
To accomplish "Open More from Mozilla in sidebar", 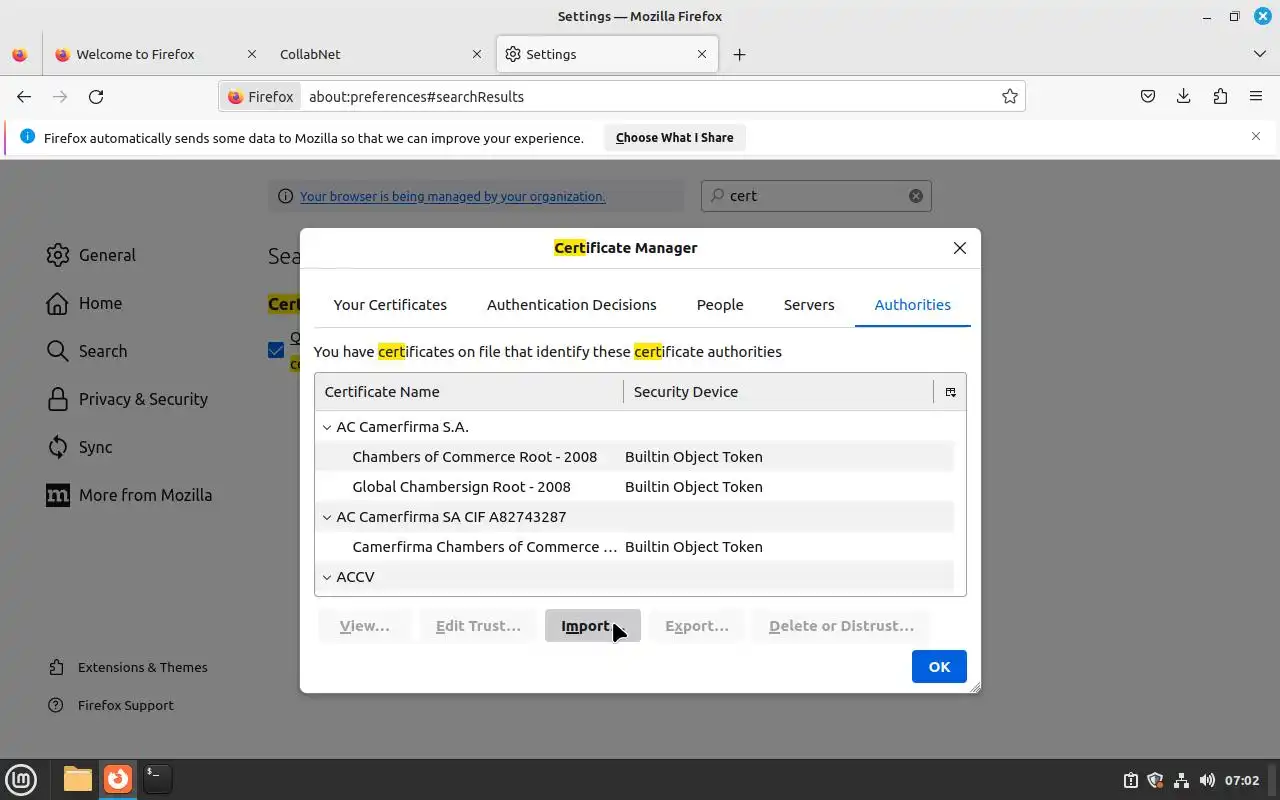I will [129, 495].
